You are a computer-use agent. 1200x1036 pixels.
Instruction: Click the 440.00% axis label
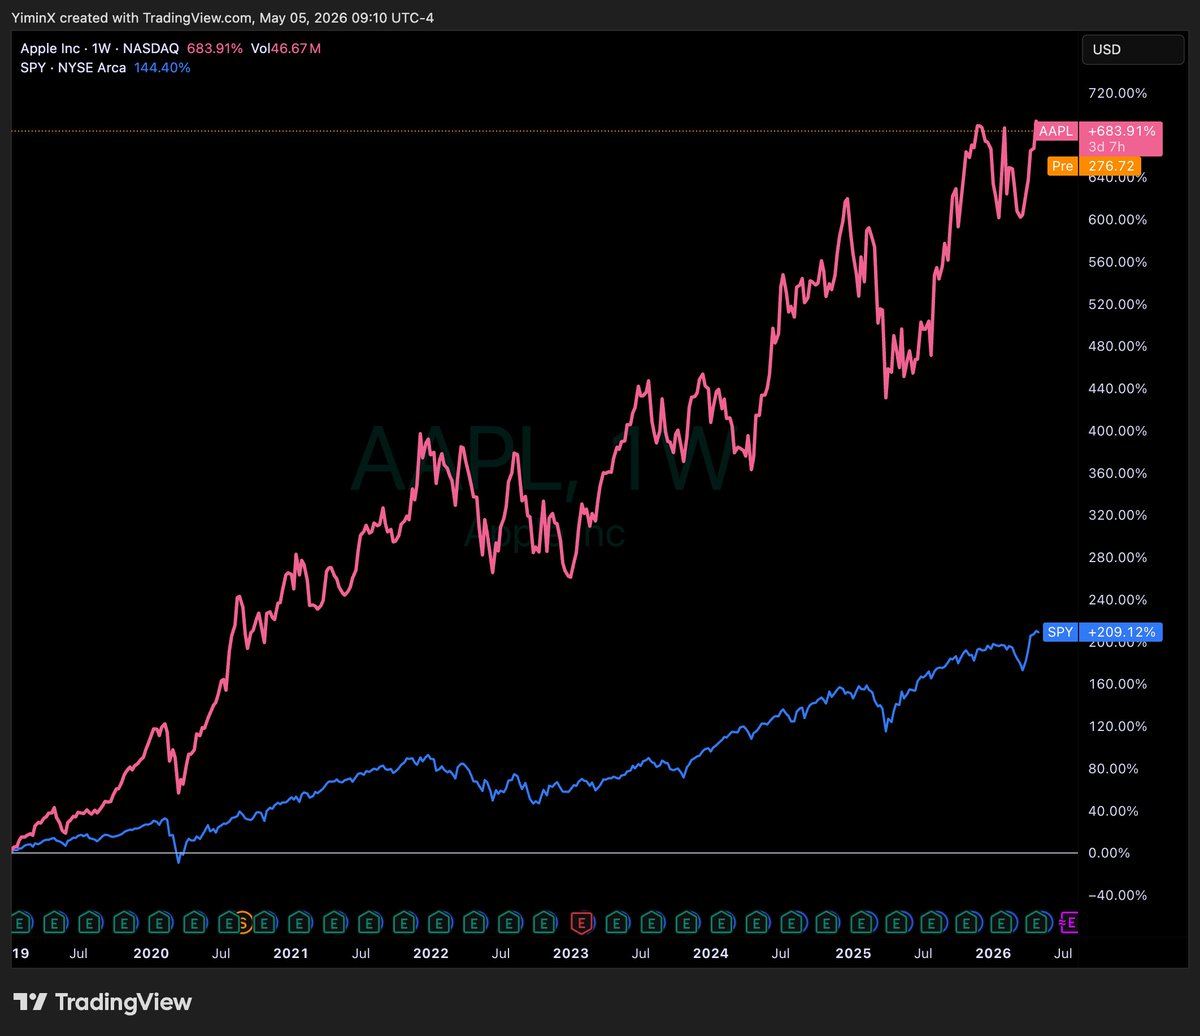tap(1118, 389)
